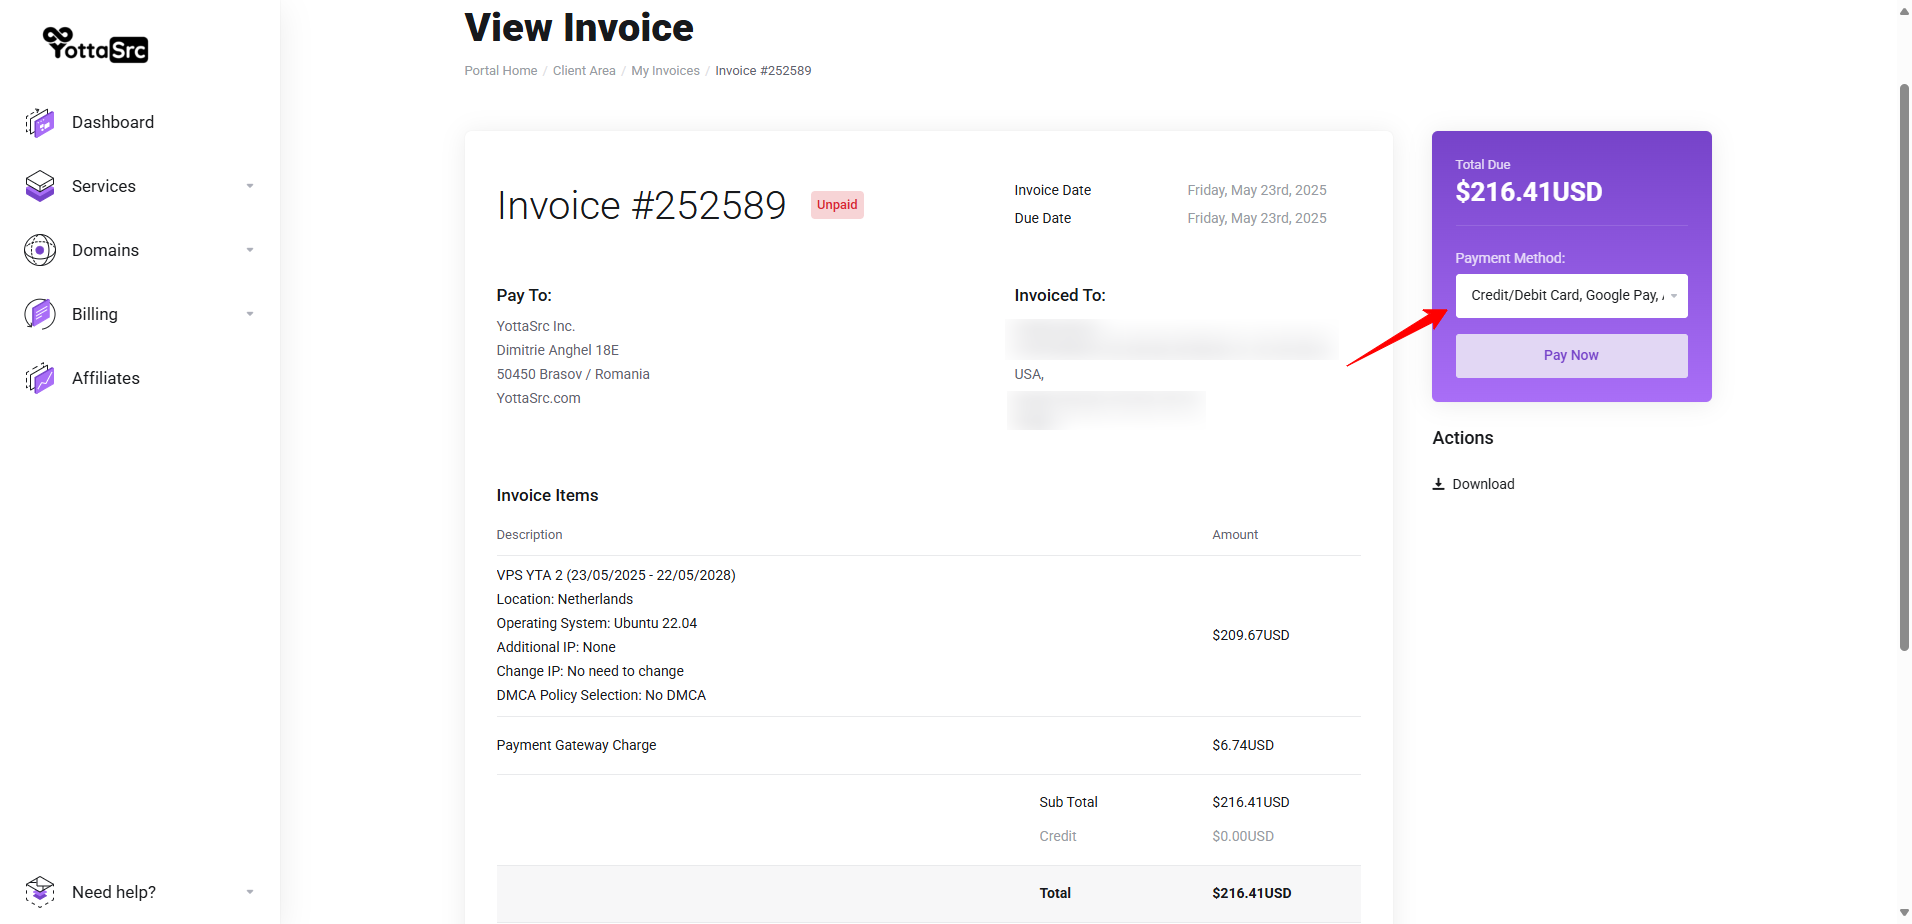Open Dashboard from the sidebar
1912x924 pixels.
click(113, 122)
